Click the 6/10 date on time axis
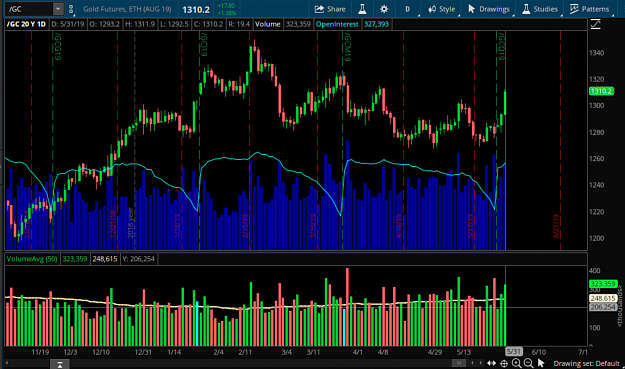The width and height of the screenshot is (625, 369). click(539, 352)
